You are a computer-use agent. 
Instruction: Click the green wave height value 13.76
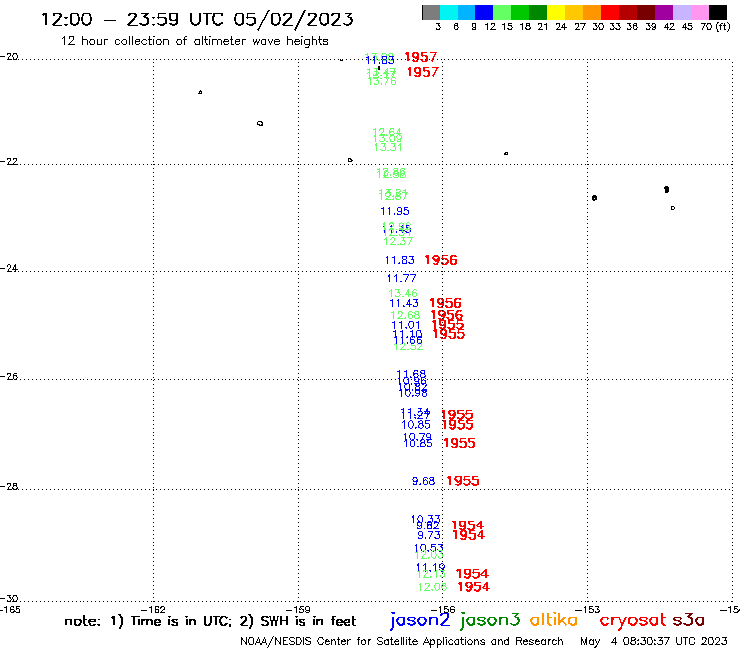382,82
